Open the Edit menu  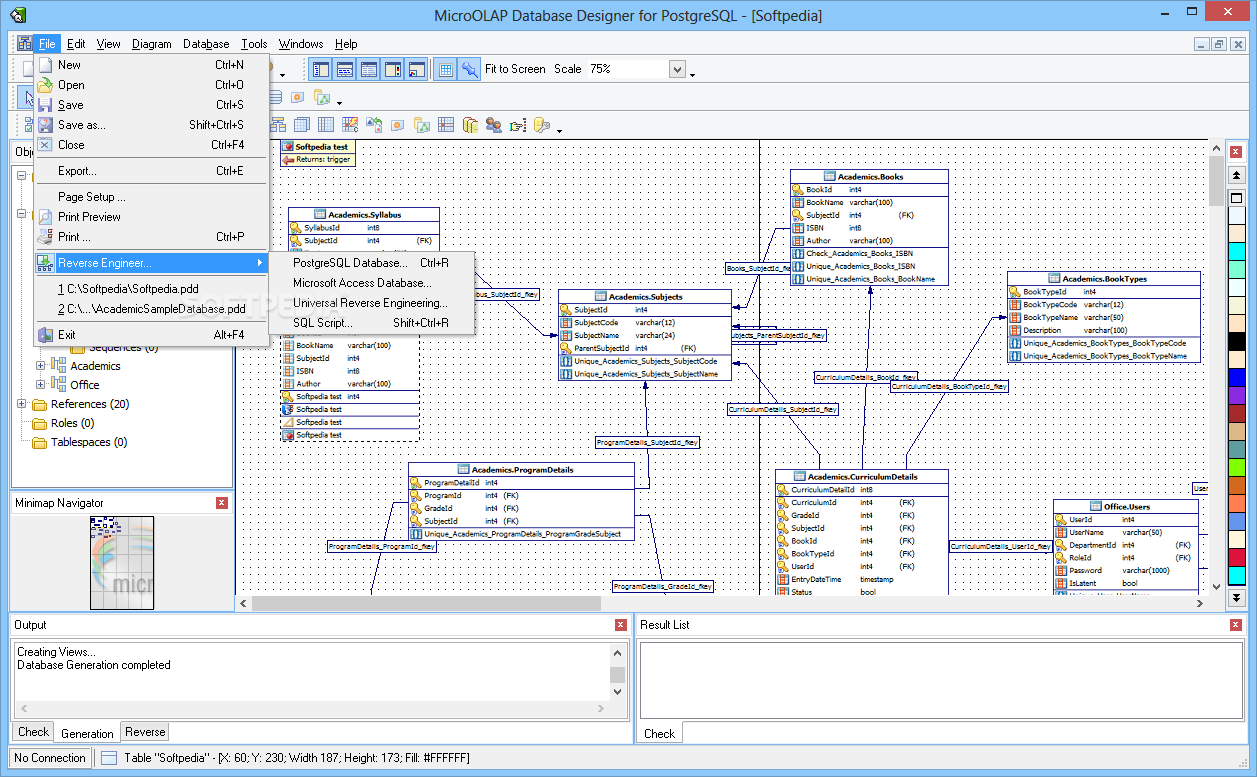(76, 44)
